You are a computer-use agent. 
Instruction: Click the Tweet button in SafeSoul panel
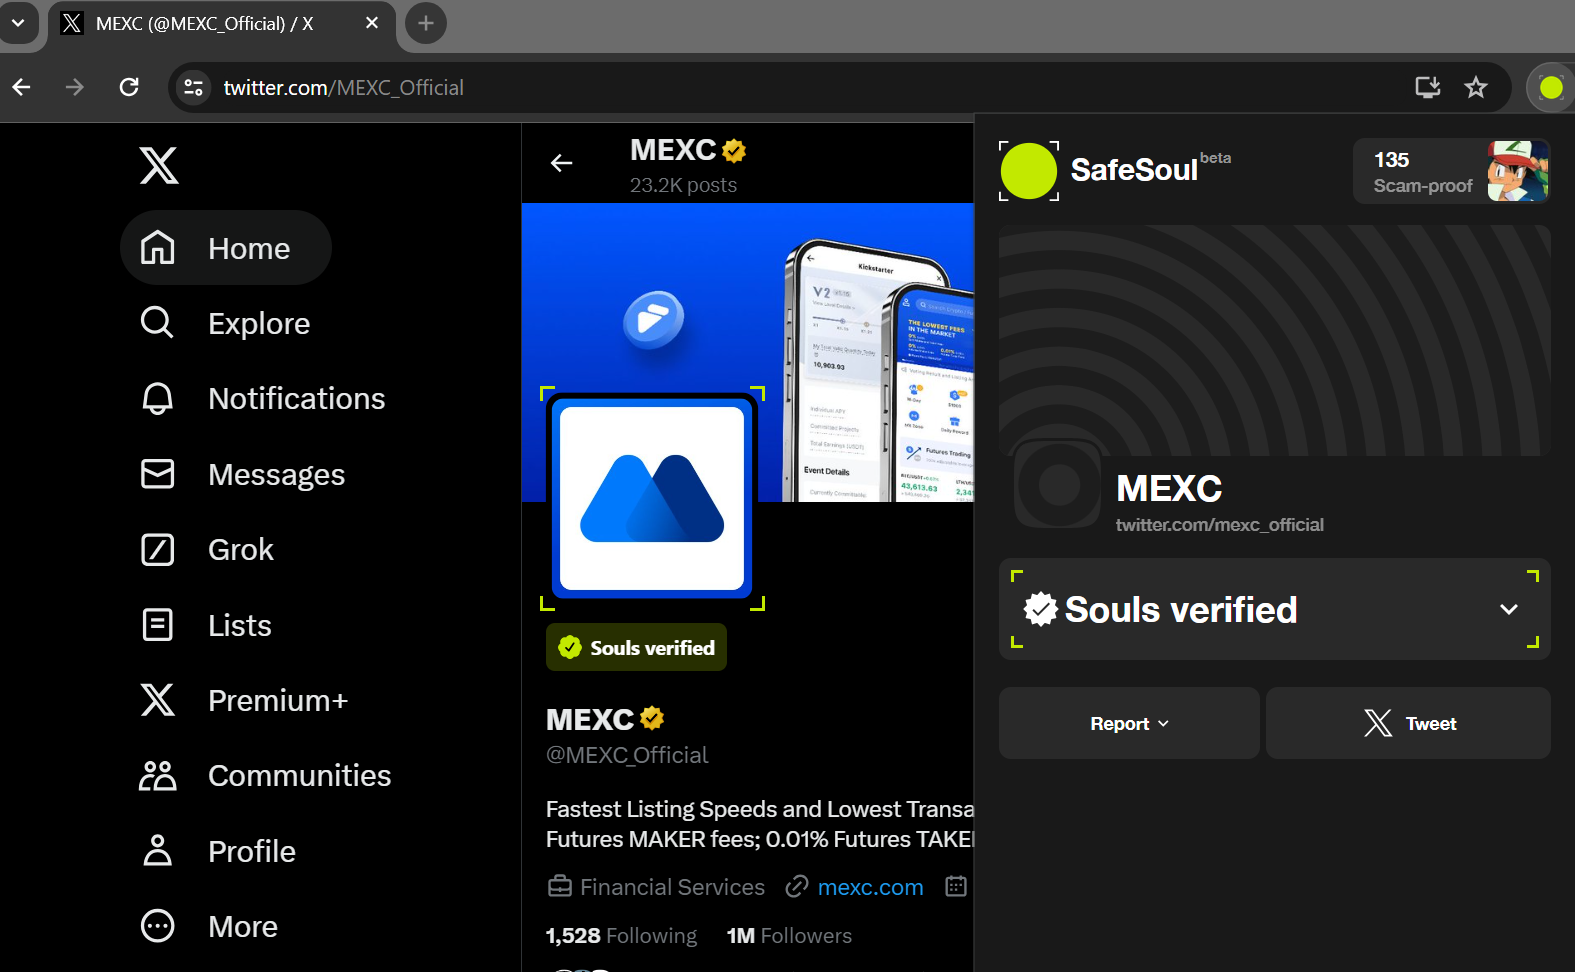(x=1408, y=723)
